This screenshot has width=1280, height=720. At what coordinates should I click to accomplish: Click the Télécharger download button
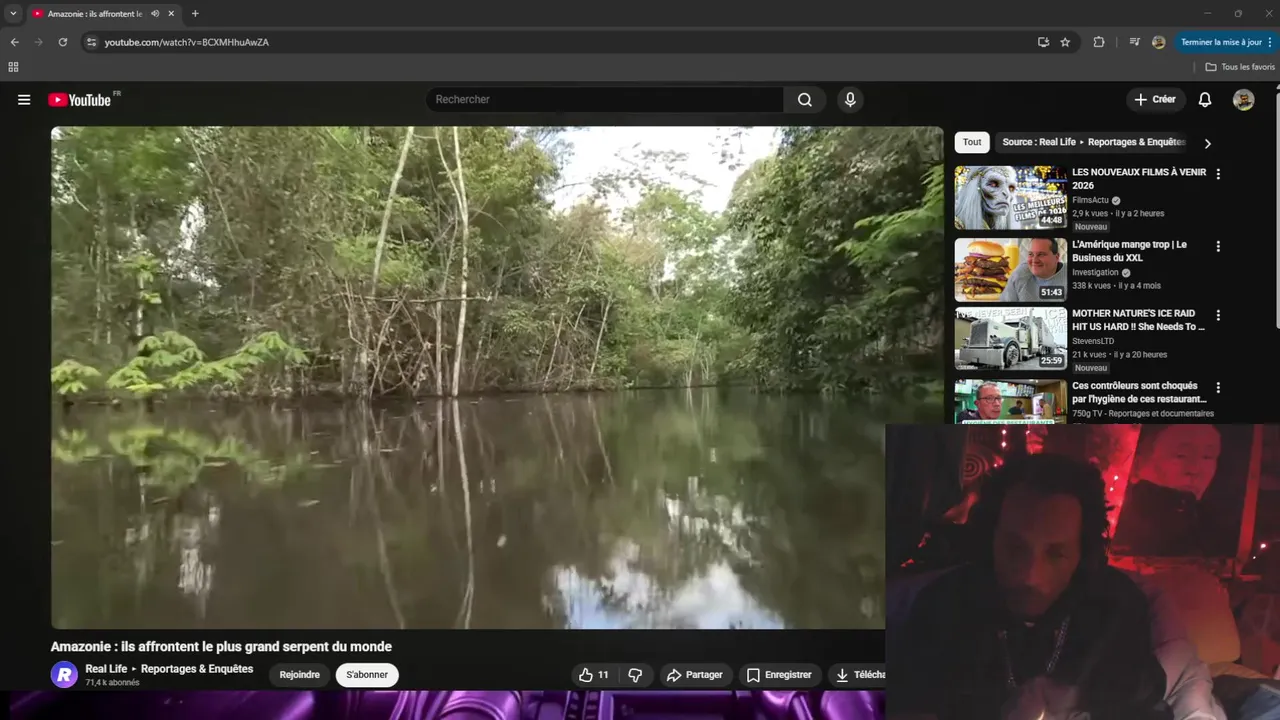[x=858, y=675]
